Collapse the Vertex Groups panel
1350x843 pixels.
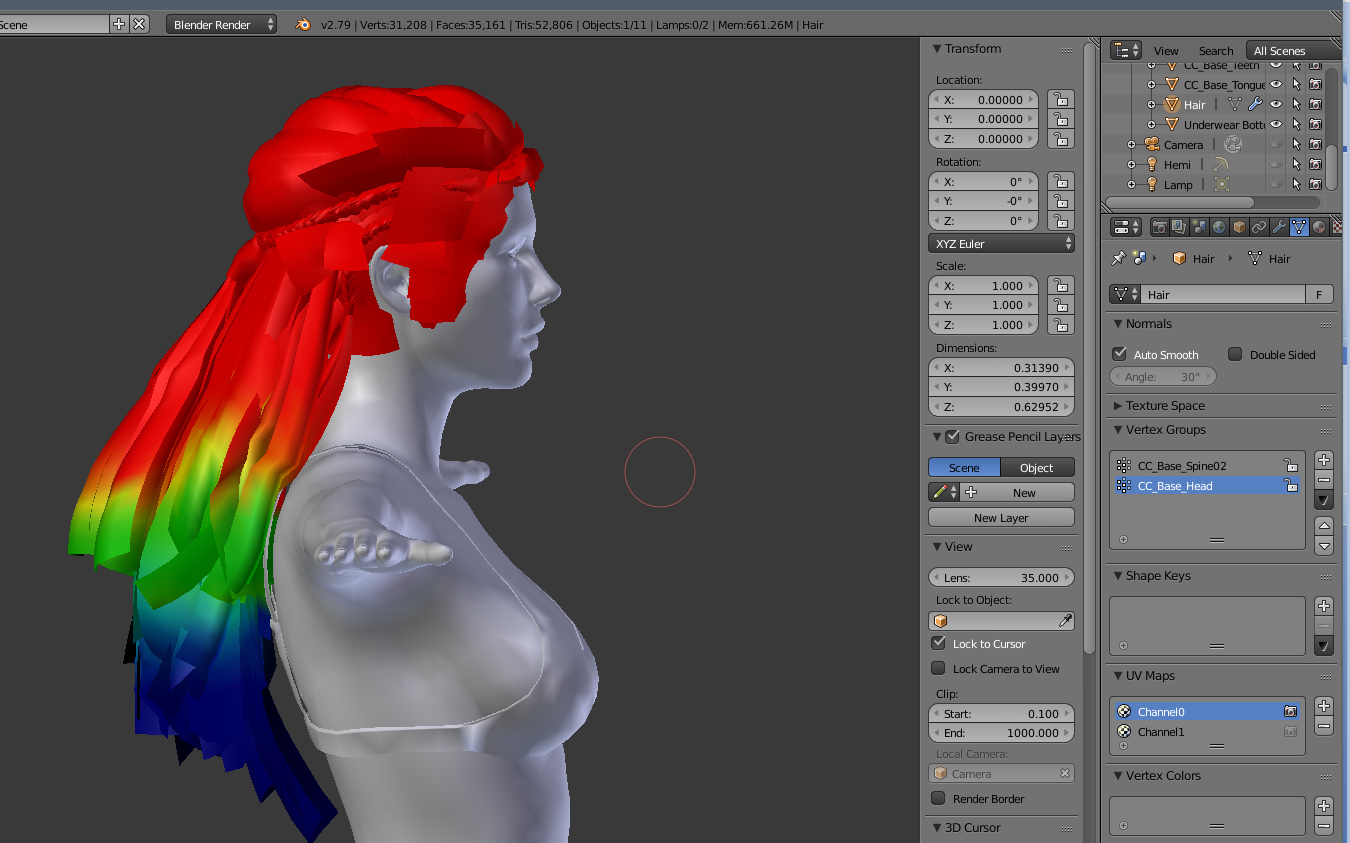pyautogui.click(x=1118, y=429)
